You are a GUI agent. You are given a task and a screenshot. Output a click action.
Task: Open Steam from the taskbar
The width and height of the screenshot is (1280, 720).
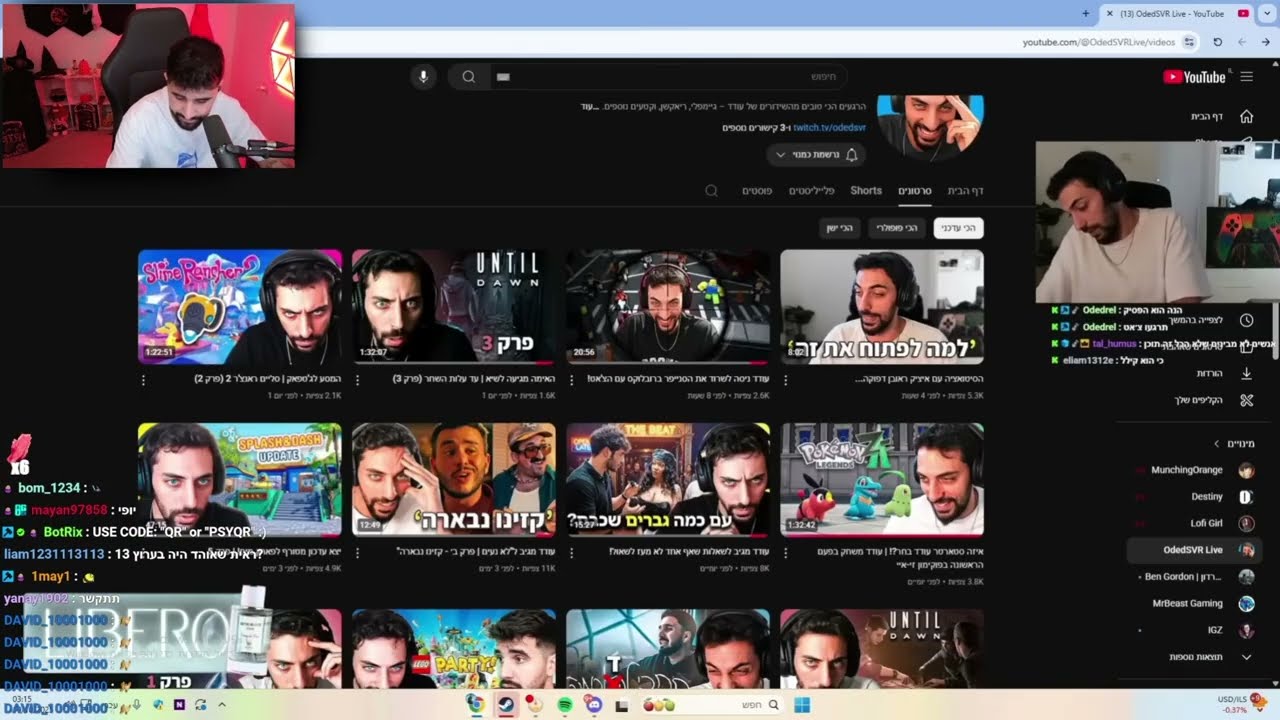pos(506,705)
